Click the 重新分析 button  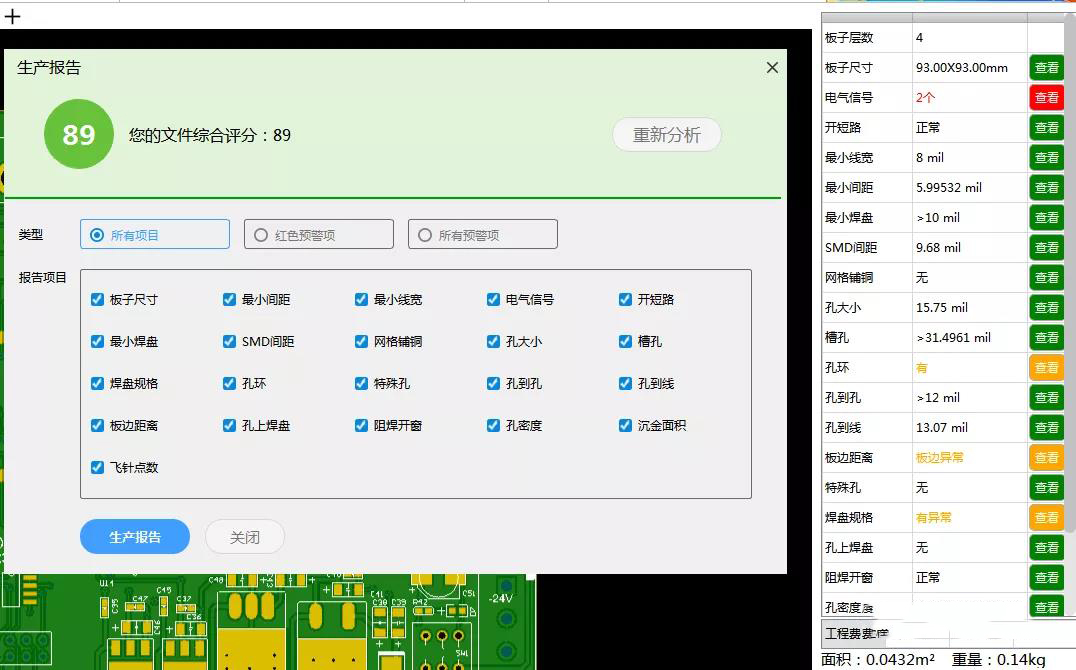pos(666,134)
